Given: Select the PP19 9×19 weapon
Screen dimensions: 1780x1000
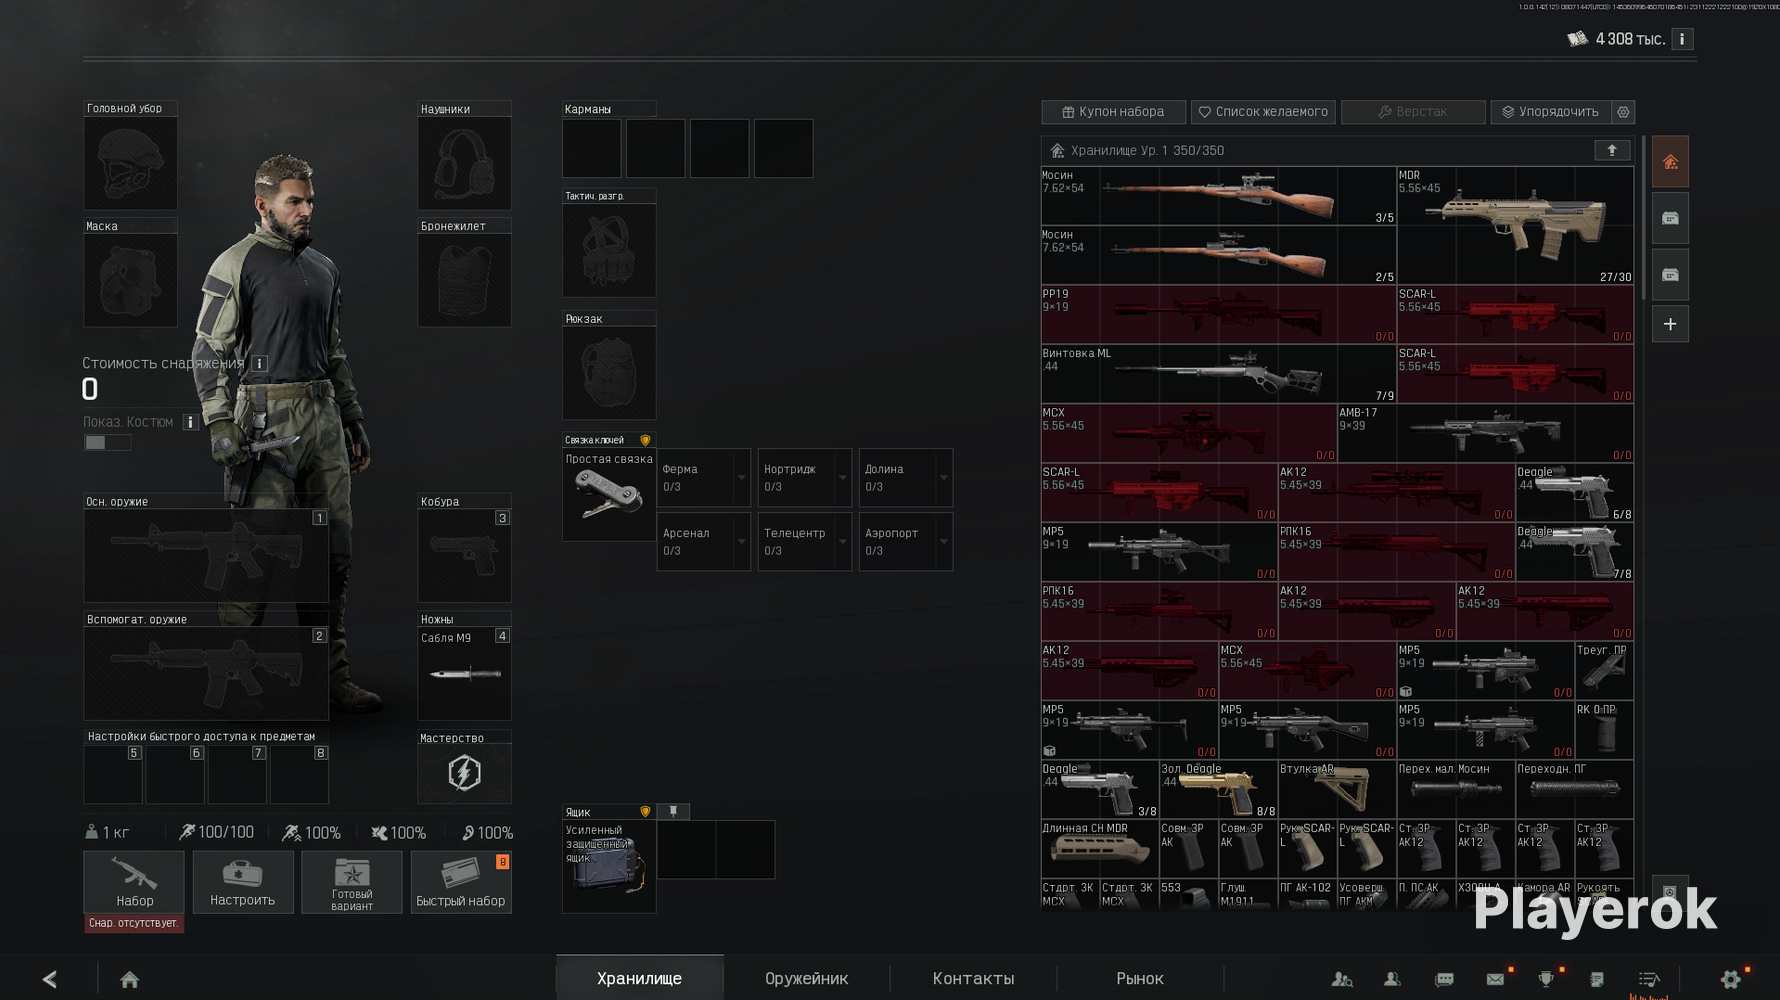Looking at the screenshot, I should (1218, 315).
